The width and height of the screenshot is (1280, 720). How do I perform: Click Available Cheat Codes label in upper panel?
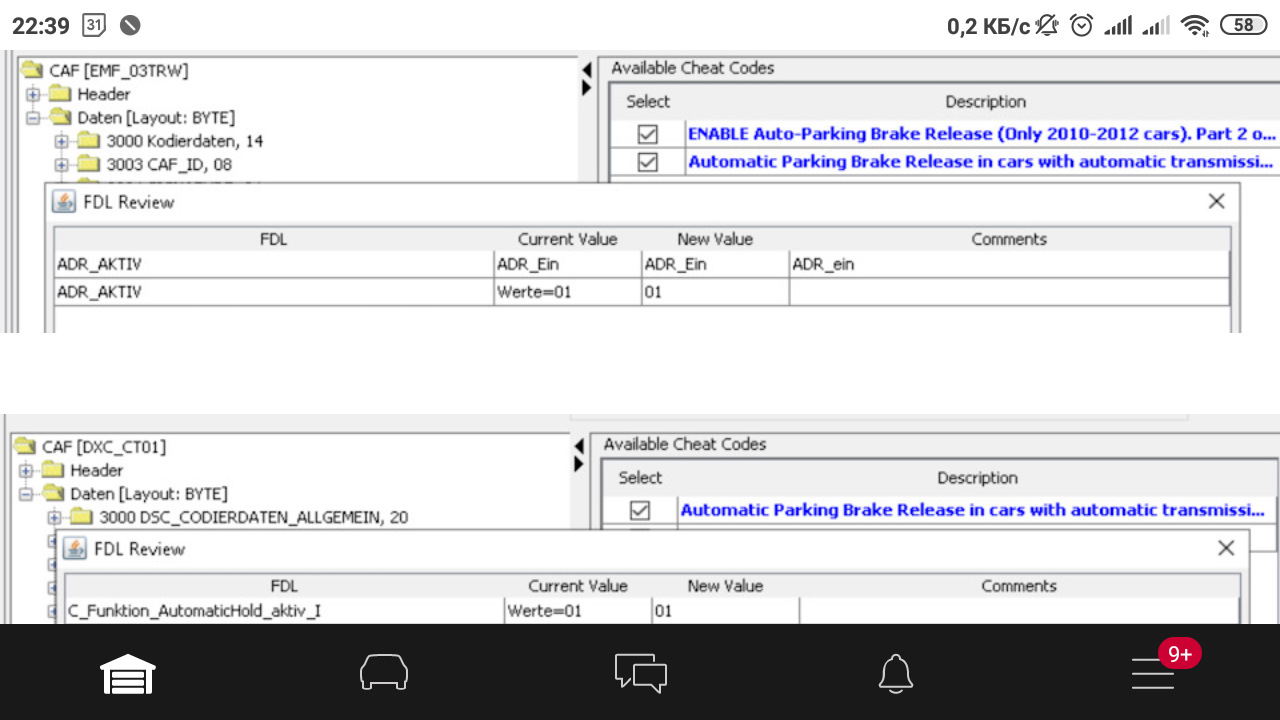(693, 68)
